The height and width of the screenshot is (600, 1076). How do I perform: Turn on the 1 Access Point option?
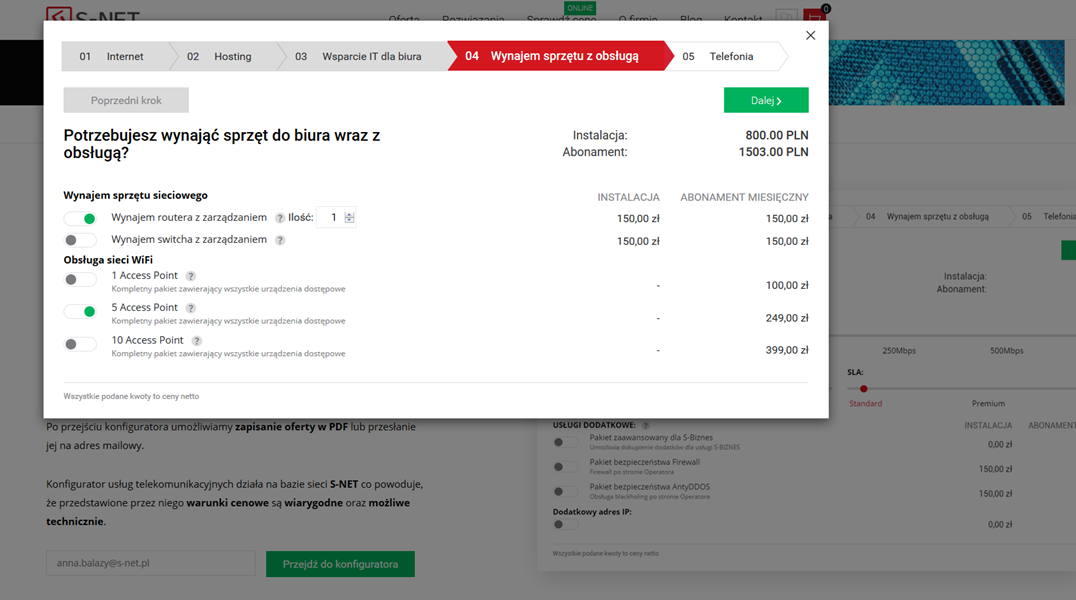[x=80, y=279]
